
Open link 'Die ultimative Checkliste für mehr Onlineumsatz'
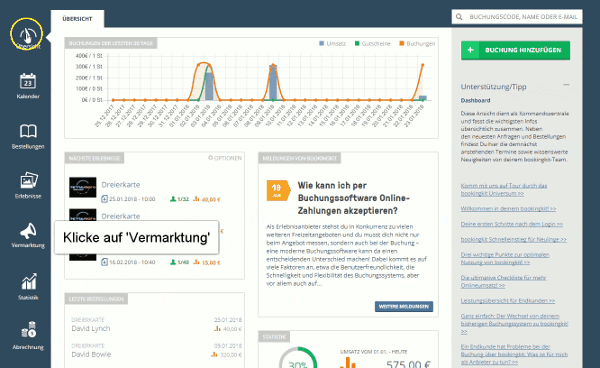[504, 281]
